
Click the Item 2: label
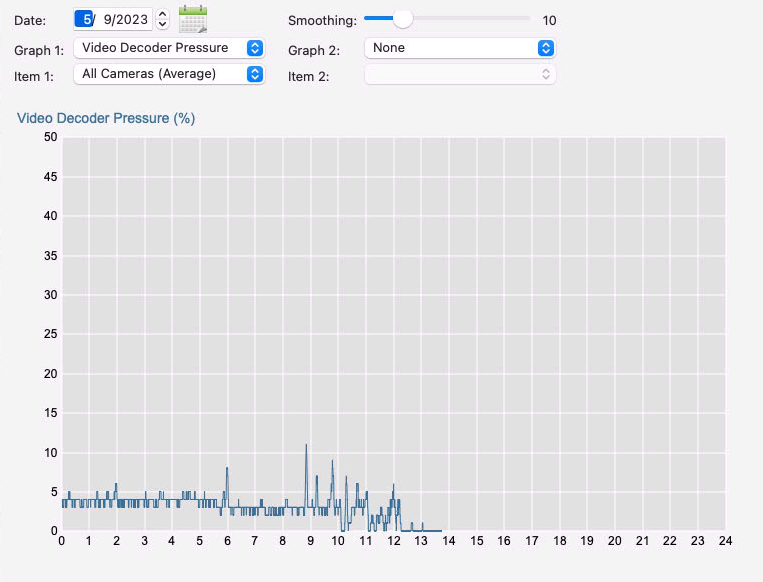(x=309, y=76)
